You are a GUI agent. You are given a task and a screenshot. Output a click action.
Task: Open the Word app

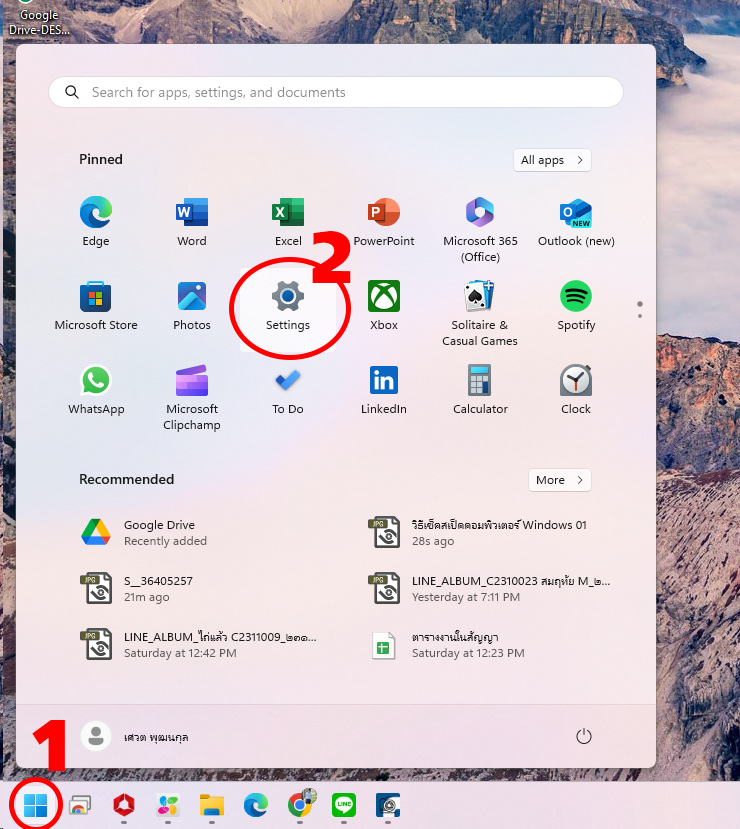(192, 221)
